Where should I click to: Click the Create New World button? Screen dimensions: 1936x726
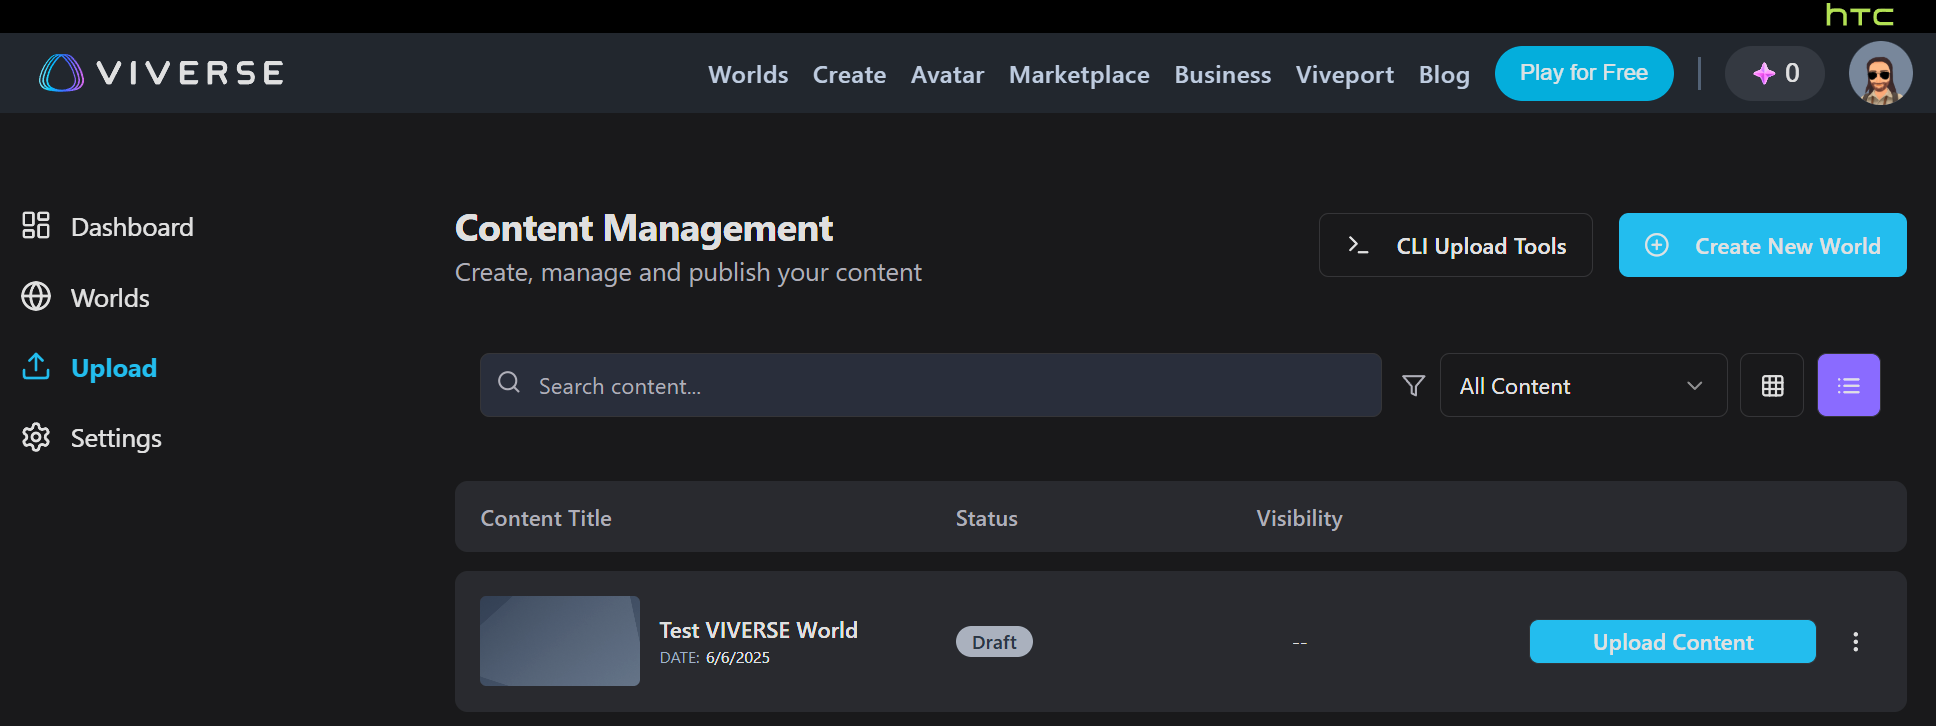click(x=1762, y=245)
